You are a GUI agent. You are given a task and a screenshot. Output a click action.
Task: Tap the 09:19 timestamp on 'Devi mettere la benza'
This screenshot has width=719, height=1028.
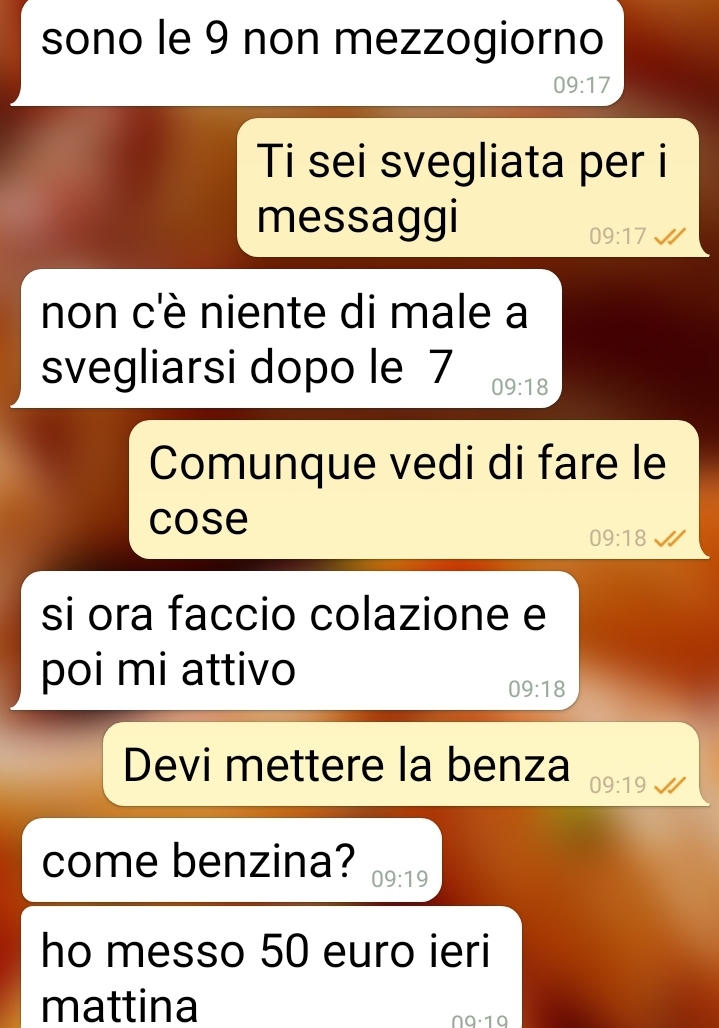(617, 785)
